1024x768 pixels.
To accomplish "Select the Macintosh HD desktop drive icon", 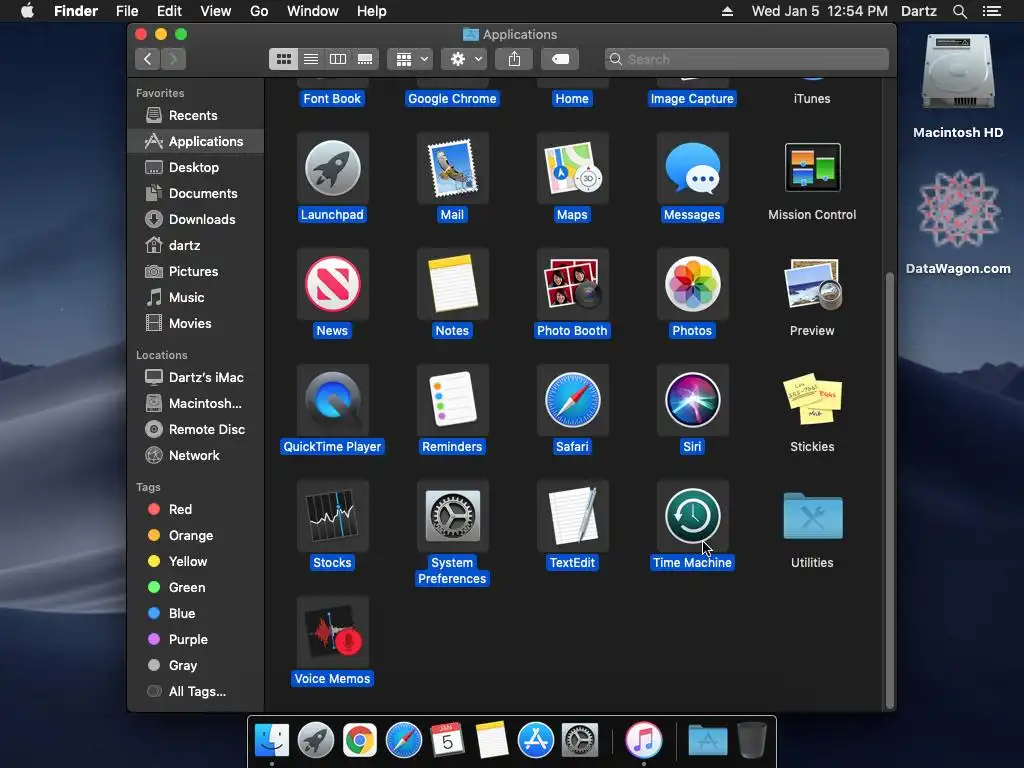I will click(958, 73).
